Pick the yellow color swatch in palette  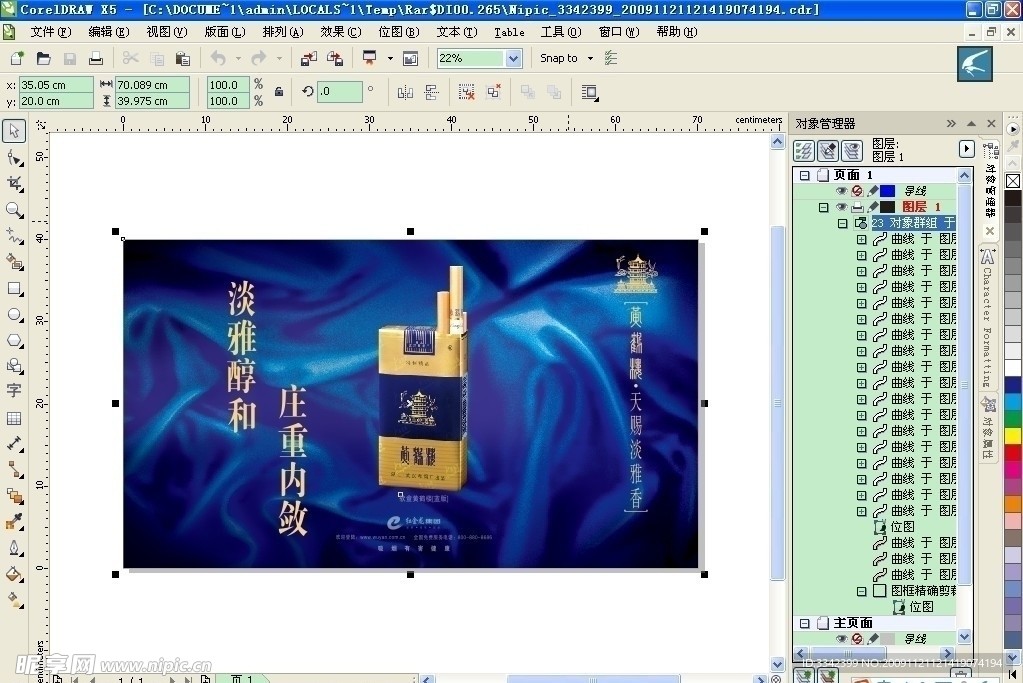pos(1013,436)
